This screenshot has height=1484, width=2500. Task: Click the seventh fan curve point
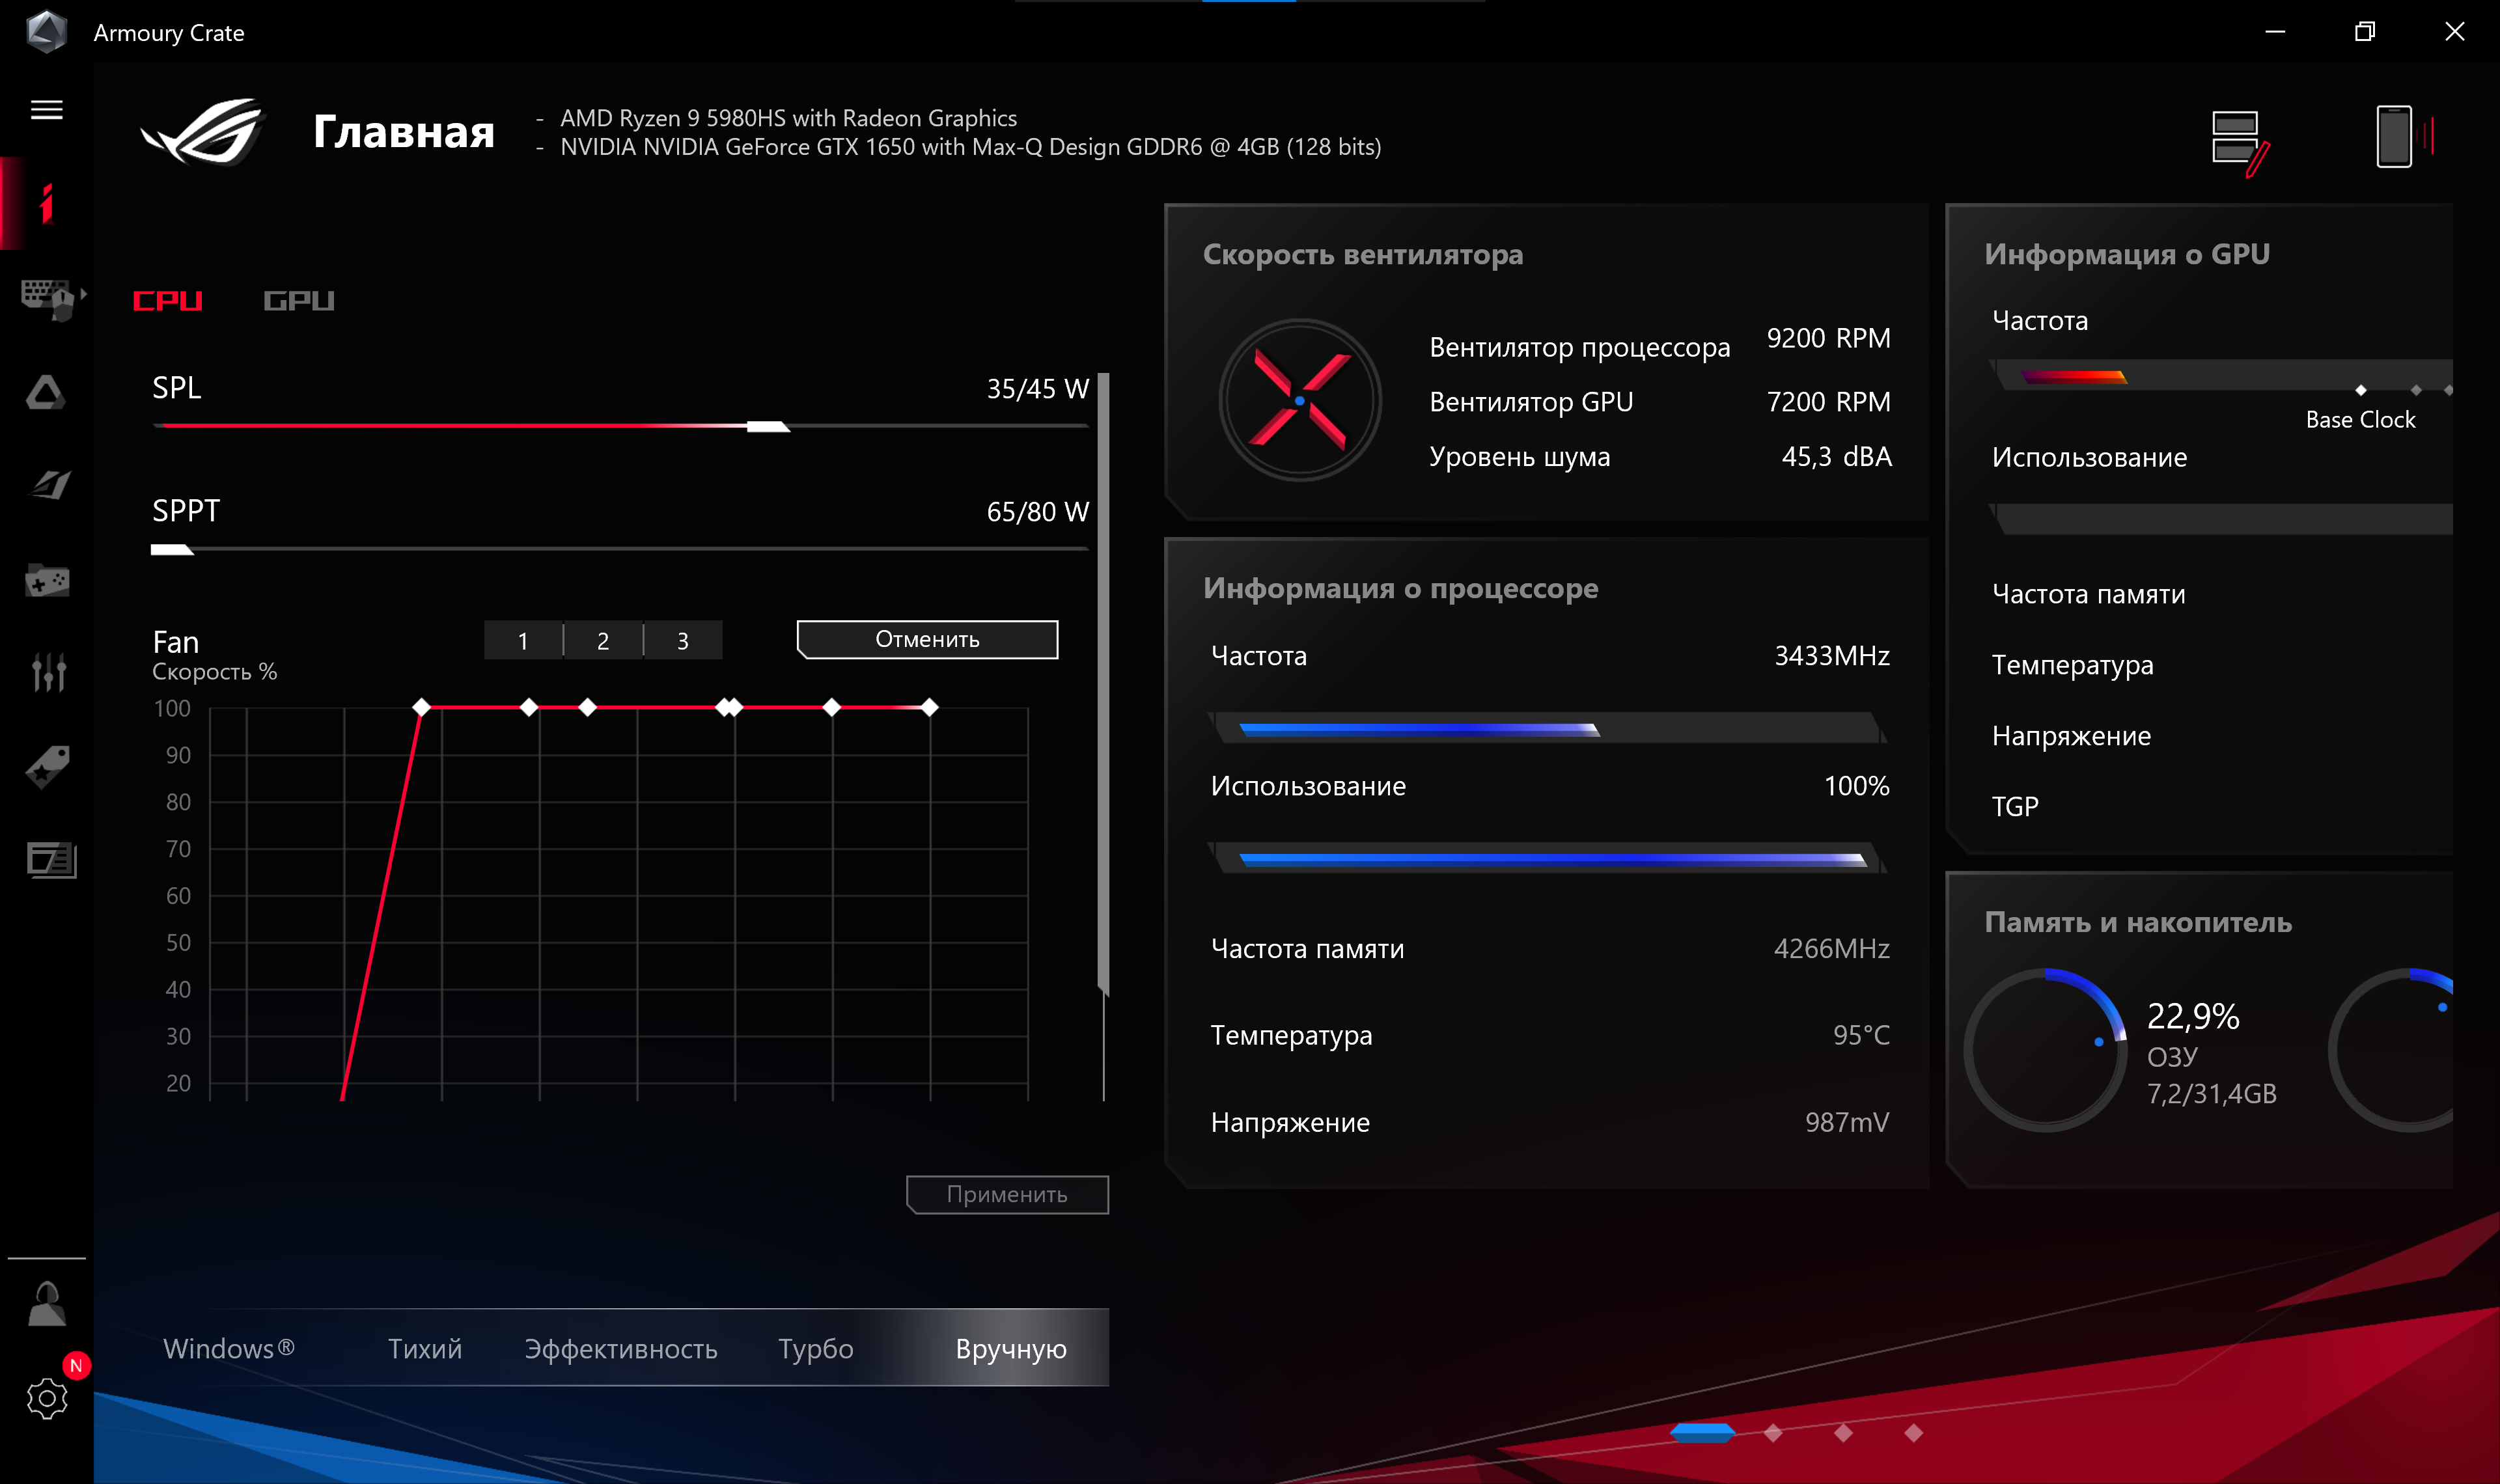(929, 707)
